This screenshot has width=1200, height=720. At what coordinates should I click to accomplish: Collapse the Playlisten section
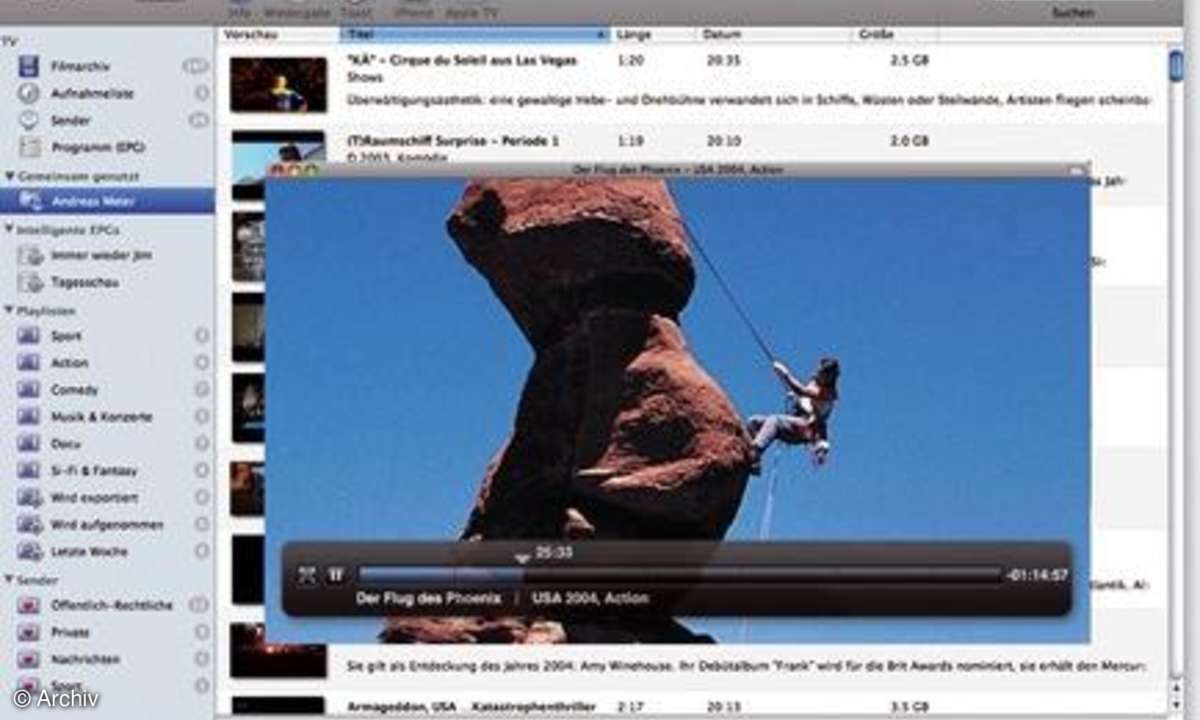pyautogui.click(x=9, y=311)
